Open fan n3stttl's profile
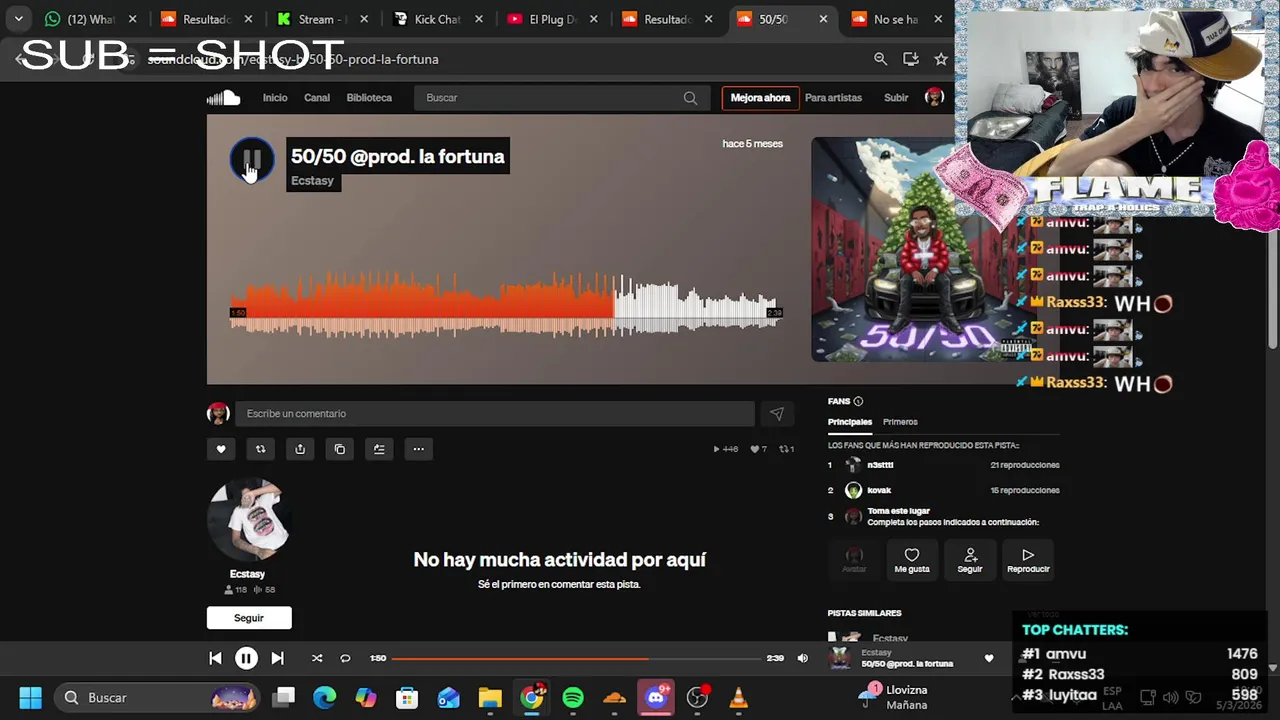 click(880, 465)
